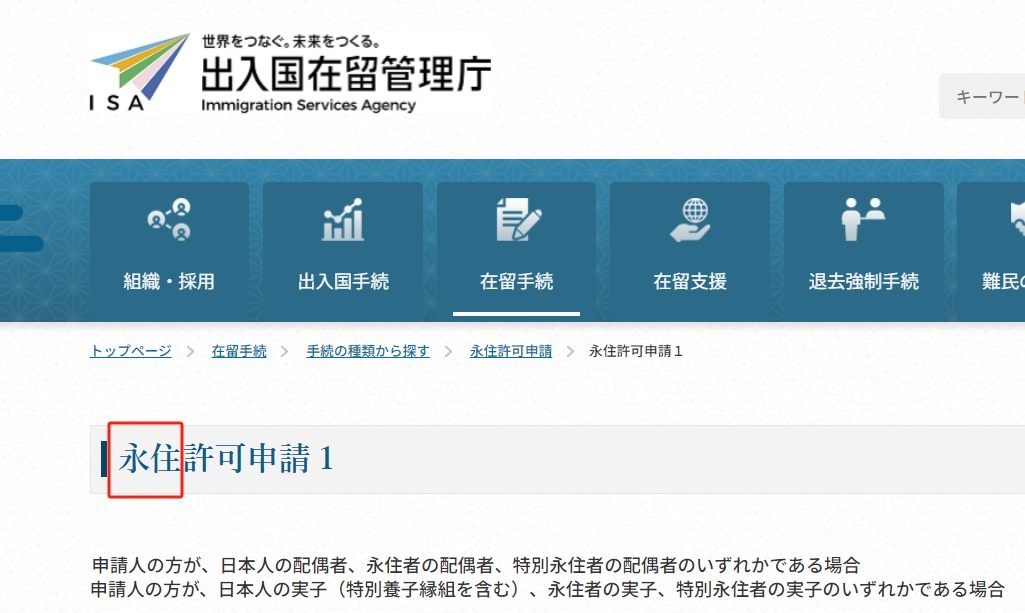This screenshot has height=613, width=1025.
Task: Click the ISA paper-plane logo
Action: pos(140,72)
